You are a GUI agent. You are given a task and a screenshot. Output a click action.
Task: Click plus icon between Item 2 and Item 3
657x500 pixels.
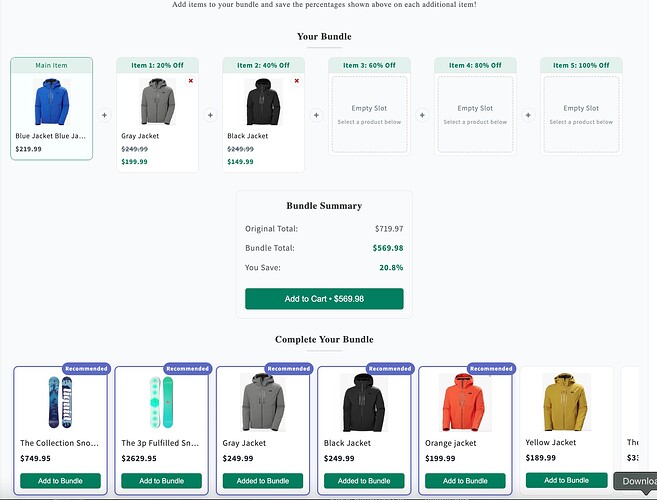click(316, 115)
